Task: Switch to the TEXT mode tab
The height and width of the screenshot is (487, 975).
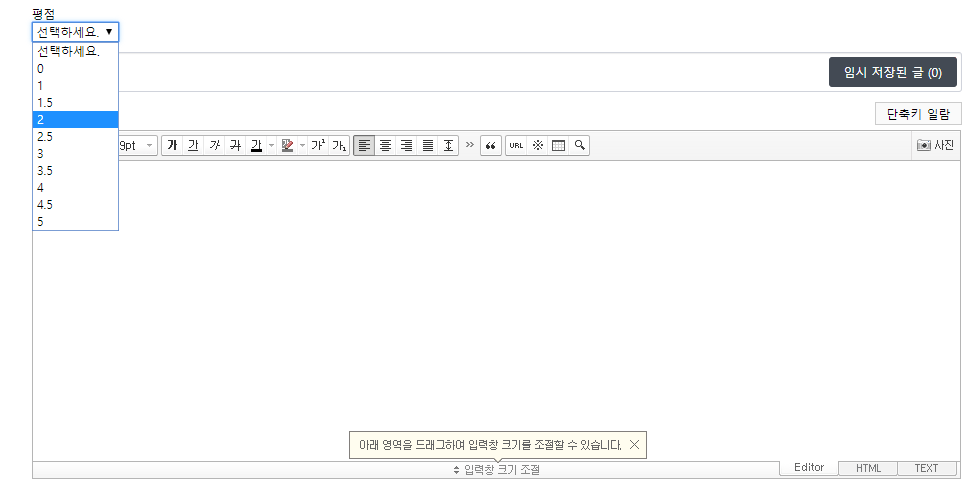Action: (x=926, y=468)
